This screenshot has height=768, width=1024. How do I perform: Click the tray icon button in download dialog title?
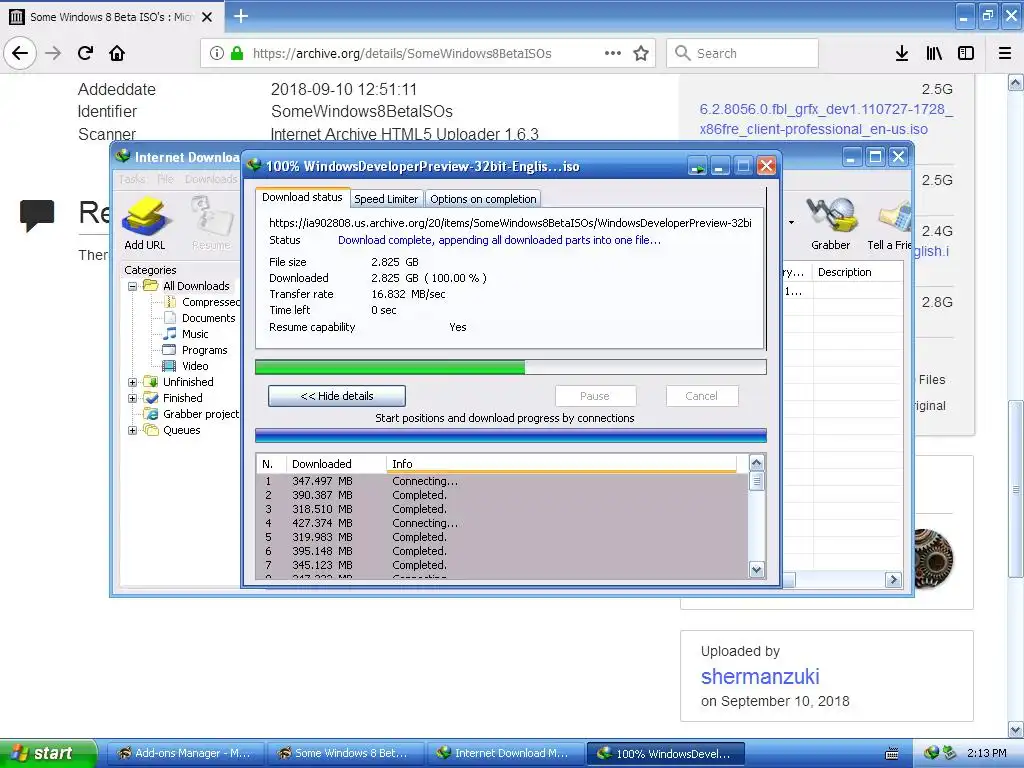pos(697,166)
